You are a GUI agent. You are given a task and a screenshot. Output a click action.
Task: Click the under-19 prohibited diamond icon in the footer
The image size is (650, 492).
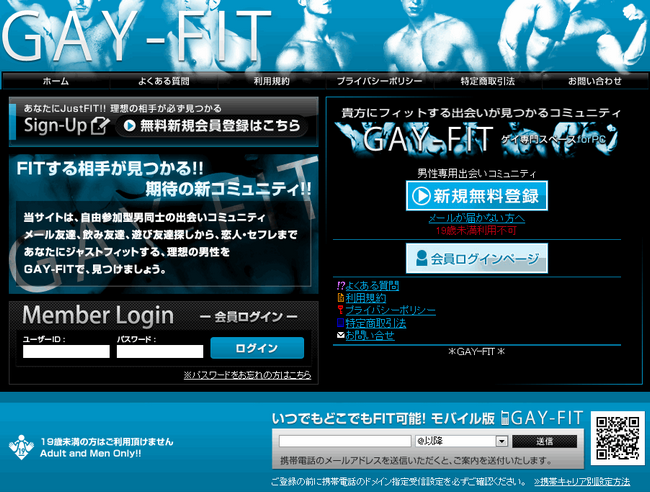(x=21, y=447)
